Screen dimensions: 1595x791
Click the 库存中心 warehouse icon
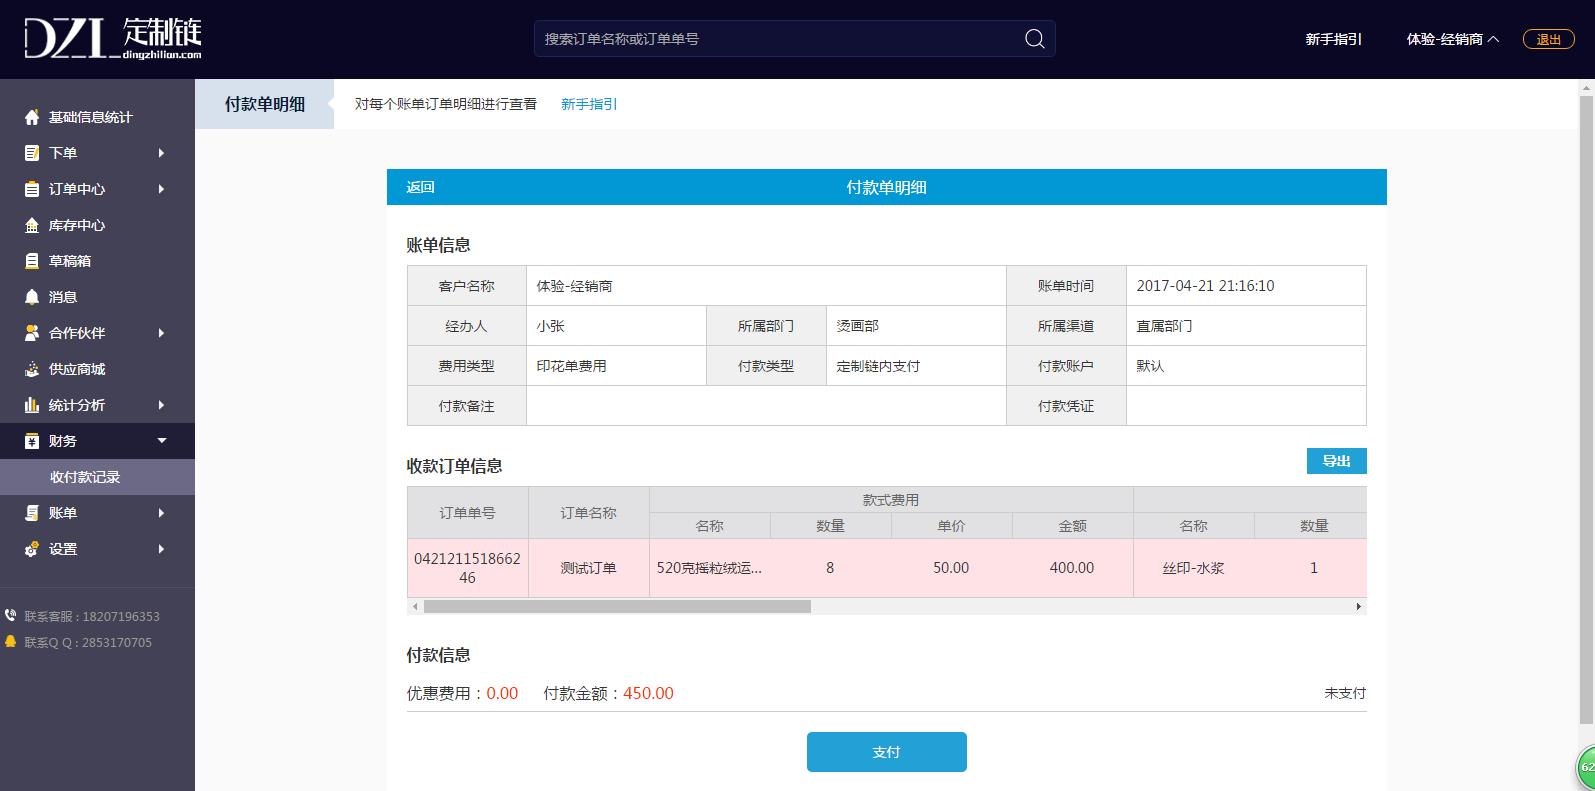(32, 225)
